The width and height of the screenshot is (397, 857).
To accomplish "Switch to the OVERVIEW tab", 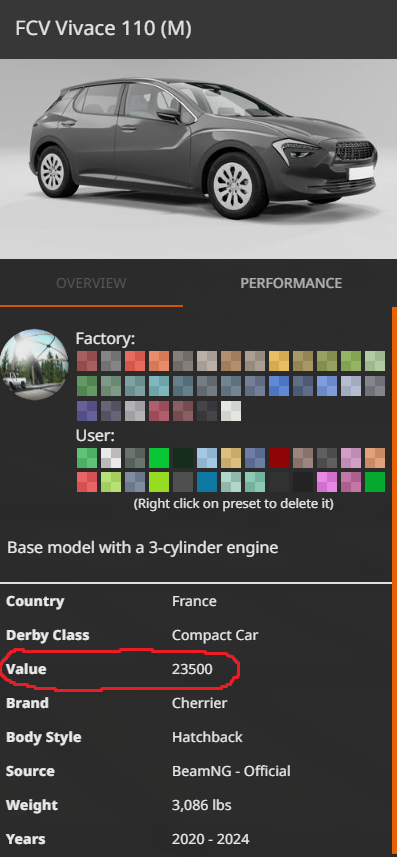I will click(91, 283).
